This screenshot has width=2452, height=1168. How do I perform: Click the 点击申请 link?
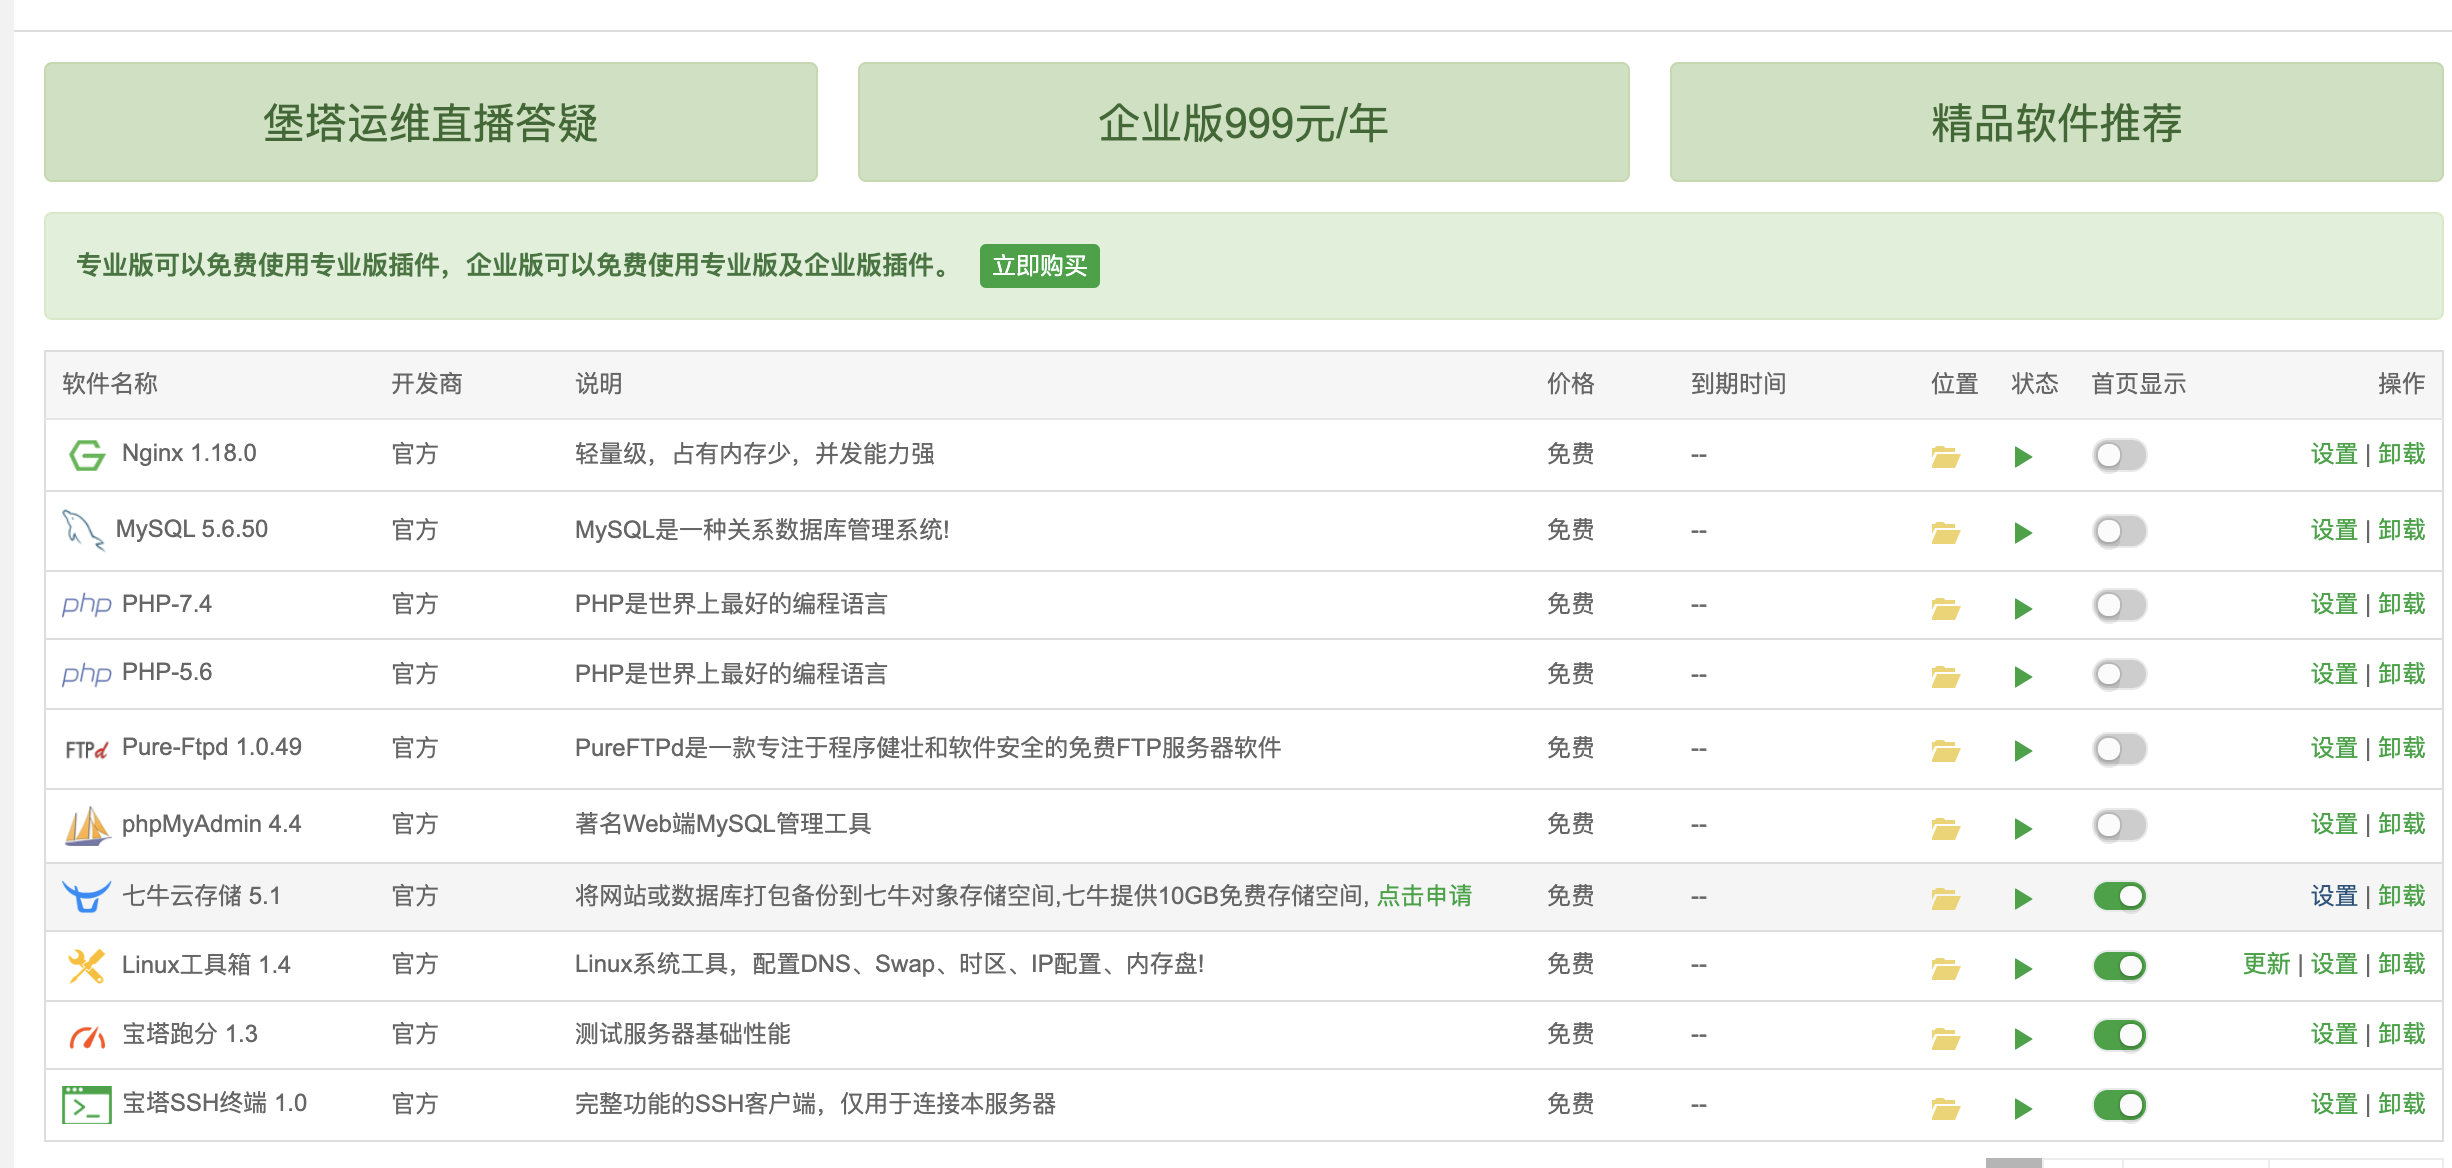[x=1424, y=896]
